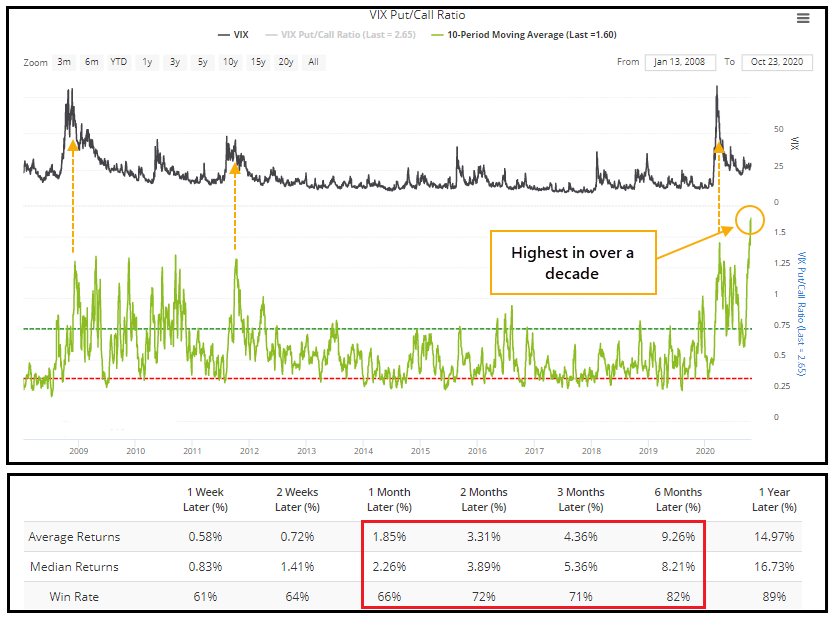Click the 3.31% average return cell
The height and width of the screenshot is (617, 833).
[x=483, y=537]
